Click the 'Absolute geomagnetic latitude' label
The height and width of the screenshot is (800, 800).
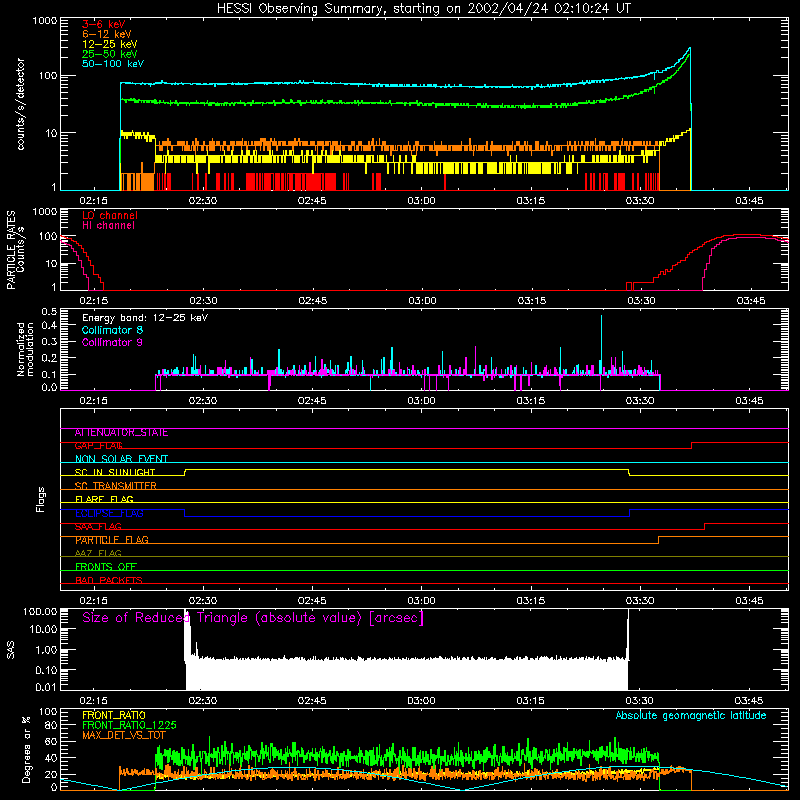tap(691, 716)
